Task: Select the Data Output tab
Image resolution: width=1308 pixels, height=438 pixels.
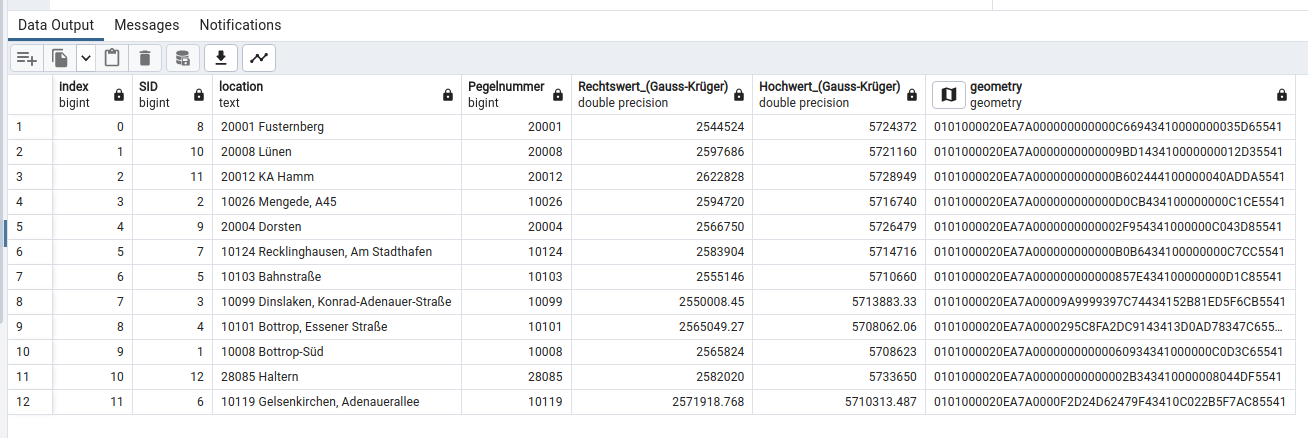Action: (56, 25)
